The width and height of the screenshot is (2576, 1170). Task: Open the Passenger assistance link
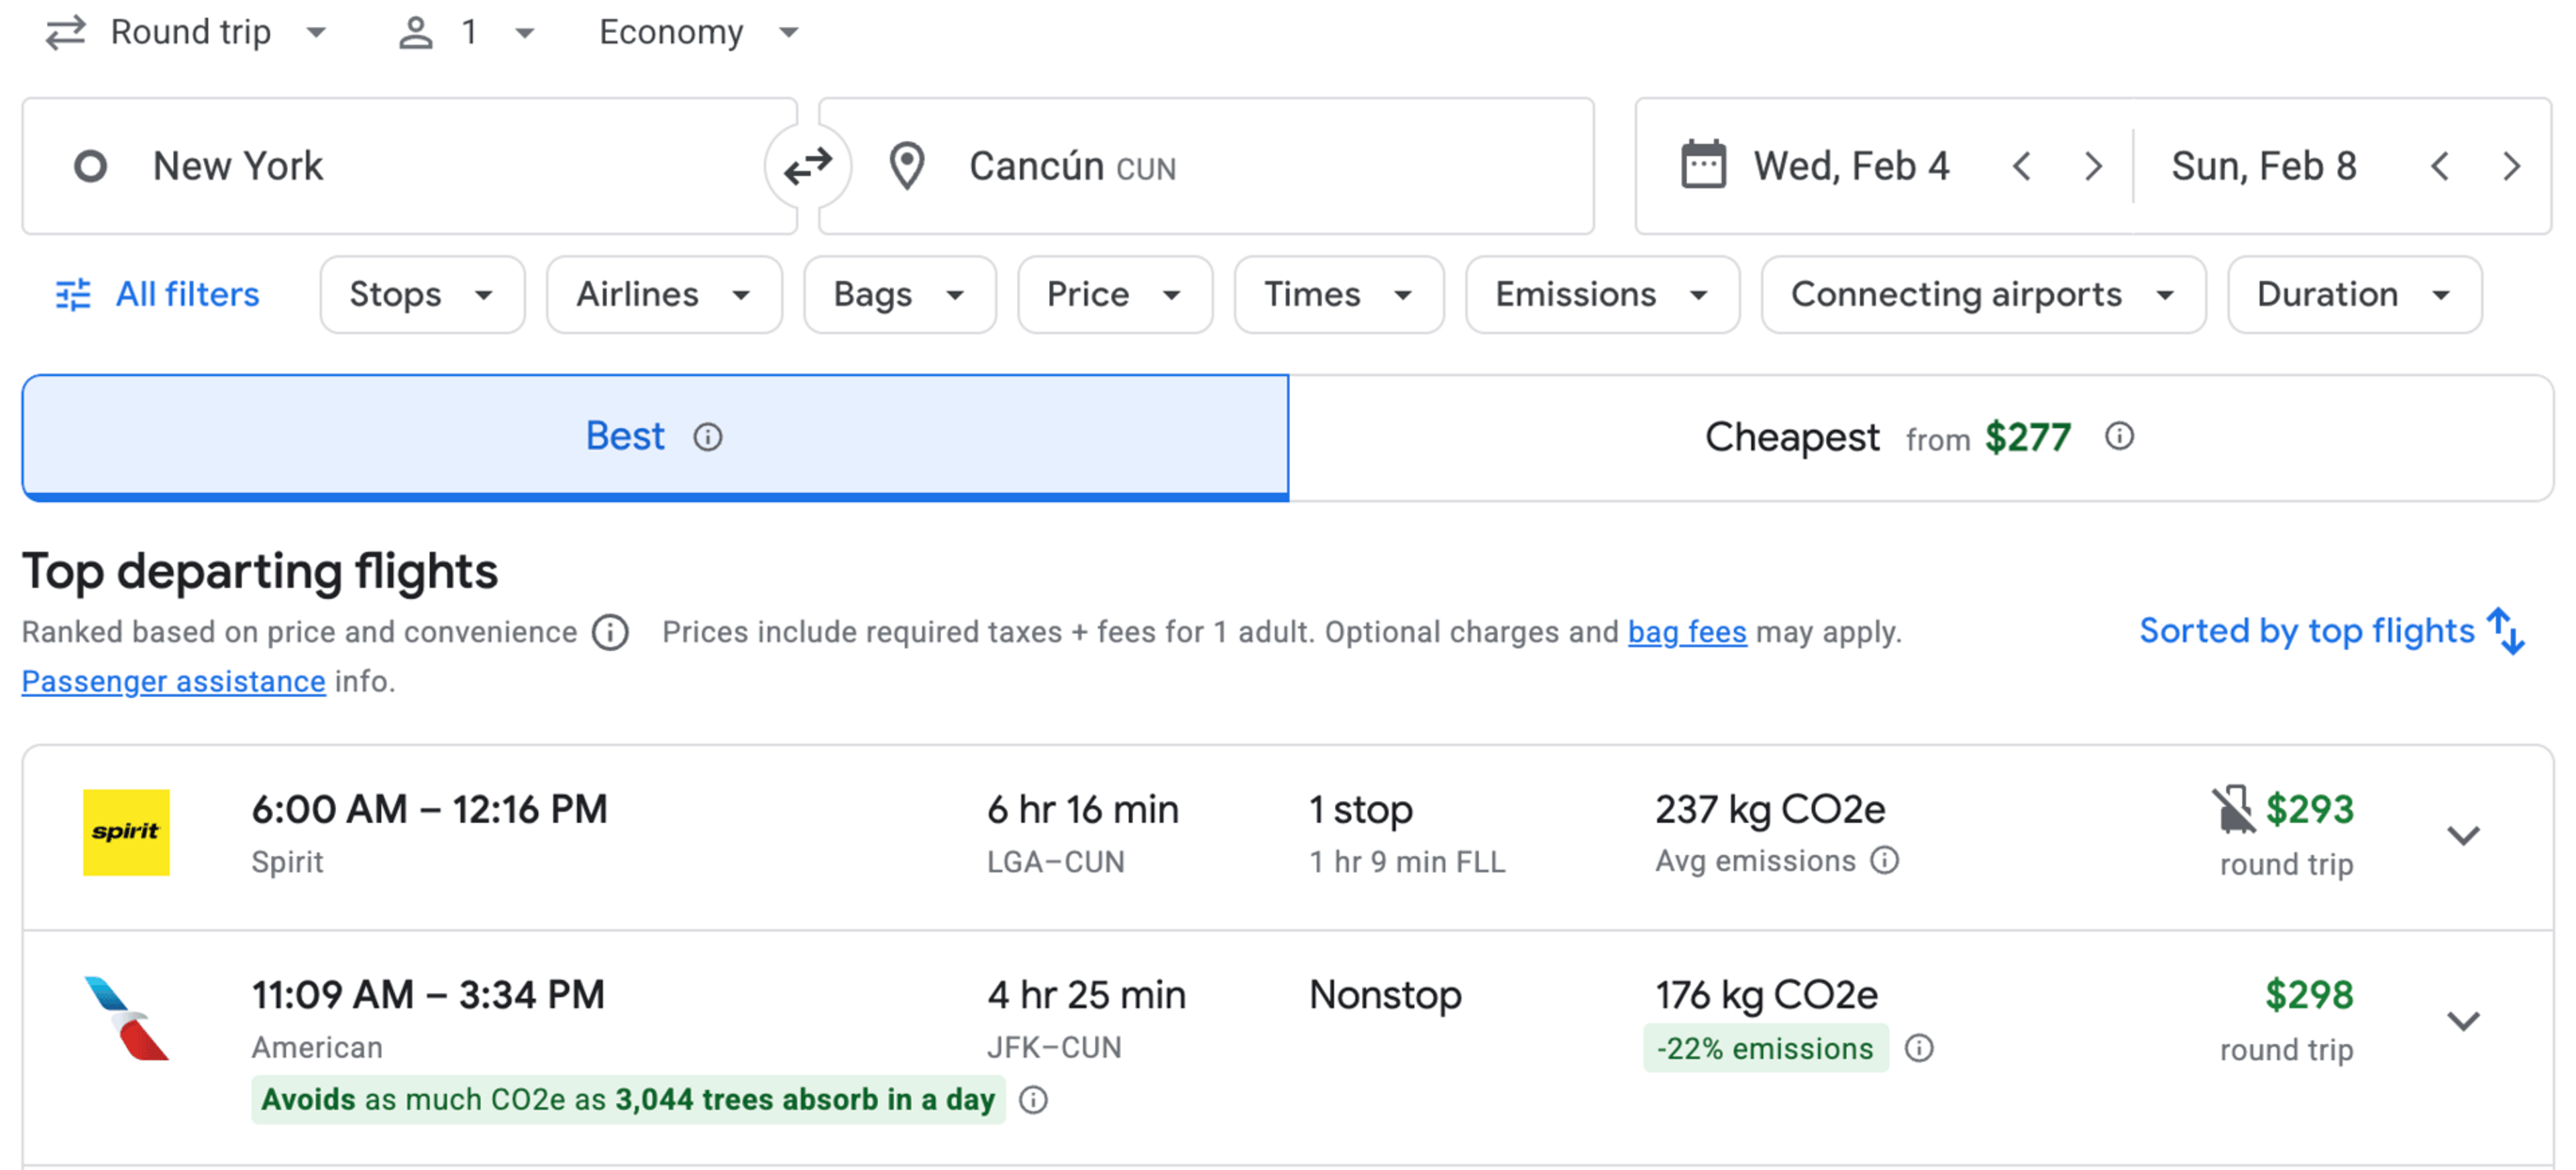click(x=173, y=681)
